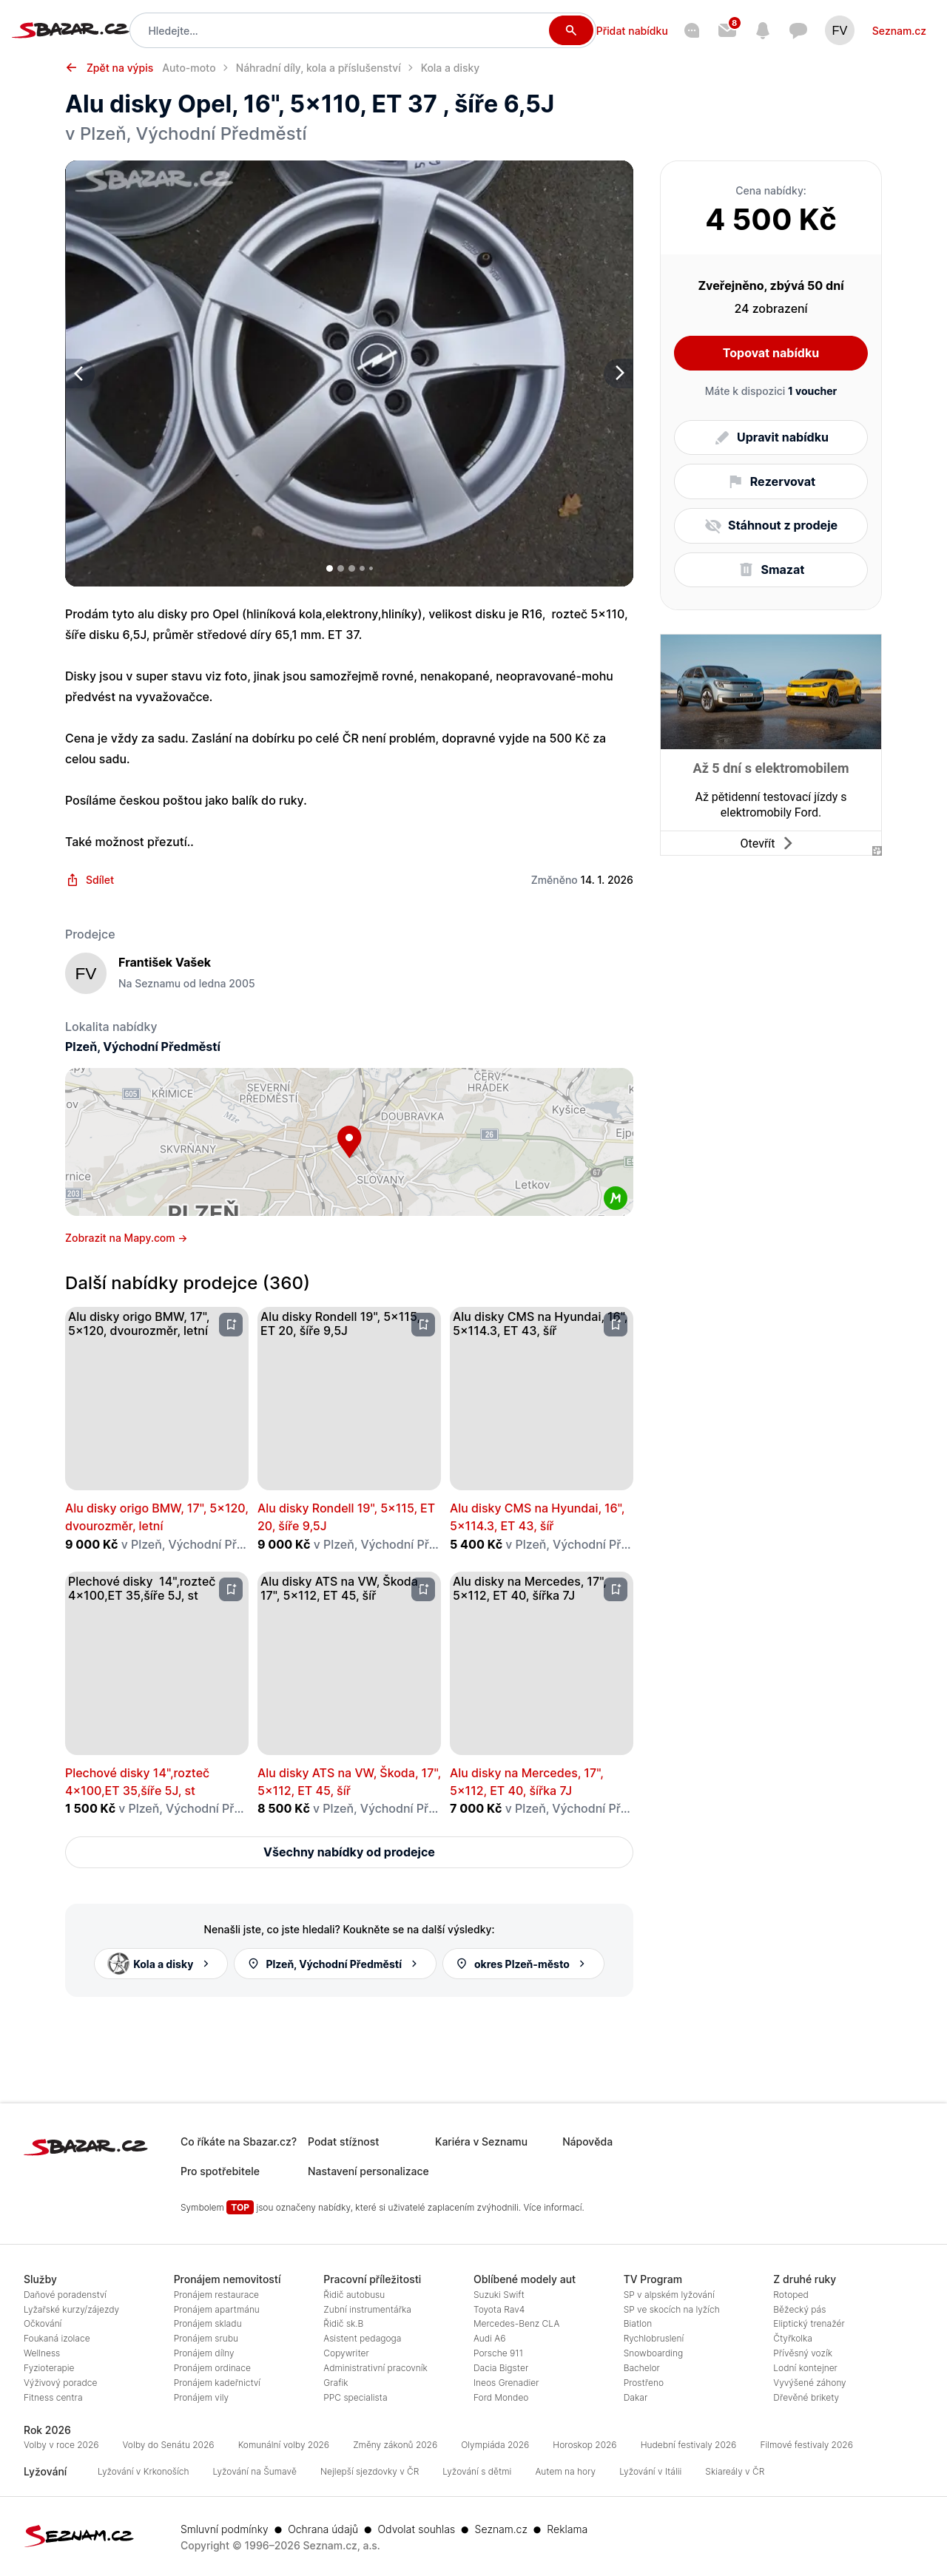Open Kola a disky breadcrumb

[450, 68]
